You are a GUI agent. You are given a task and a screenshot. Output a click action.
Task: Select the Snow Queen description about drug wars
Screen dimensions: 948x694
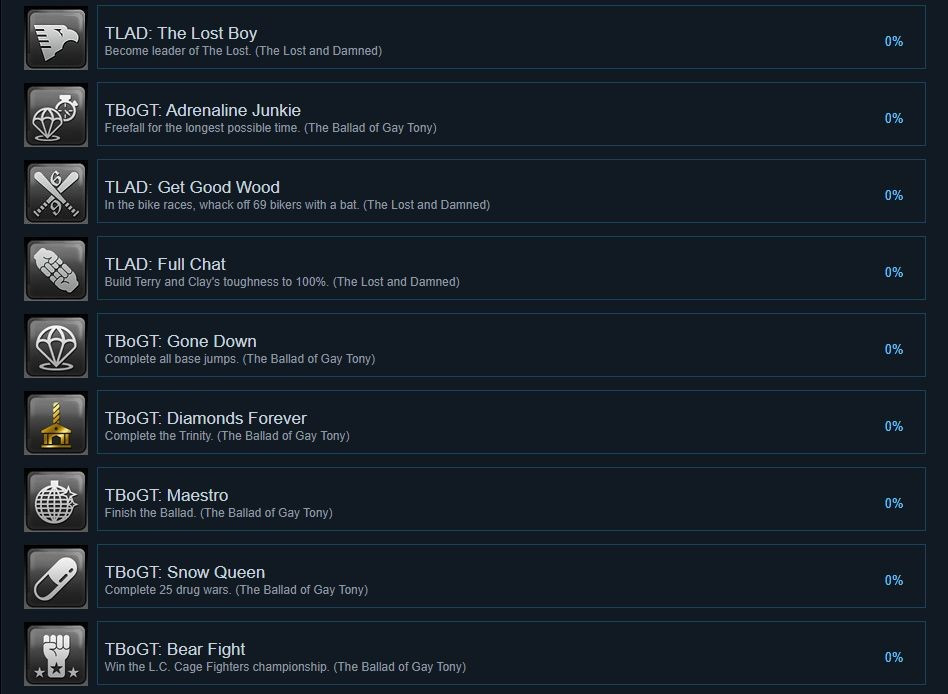pos(236,589)
